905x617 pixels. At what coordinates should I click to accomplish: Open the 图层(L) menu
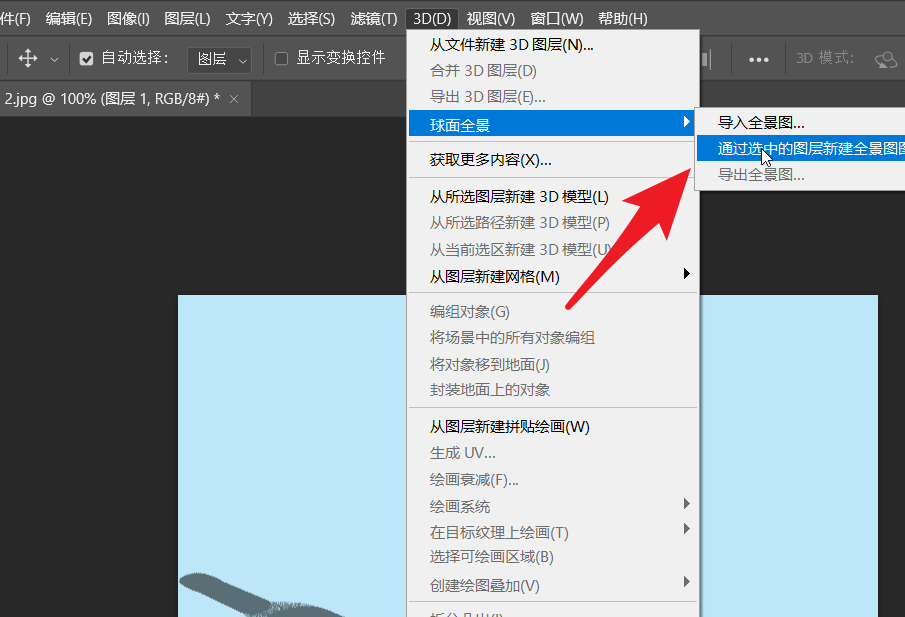tap(187, 19)
